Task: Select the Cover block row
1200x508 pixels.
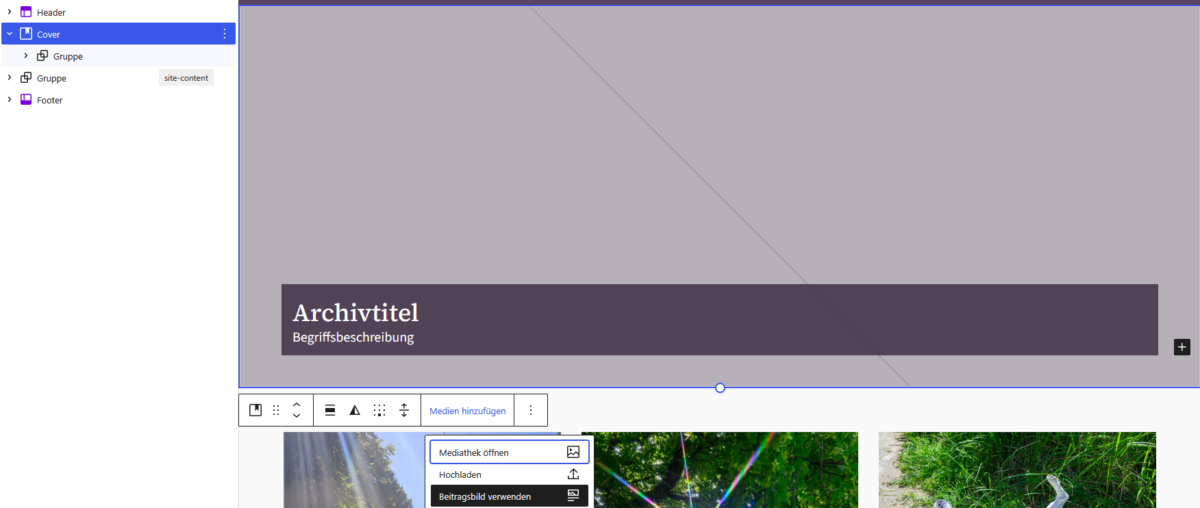Action: point(118,34)
